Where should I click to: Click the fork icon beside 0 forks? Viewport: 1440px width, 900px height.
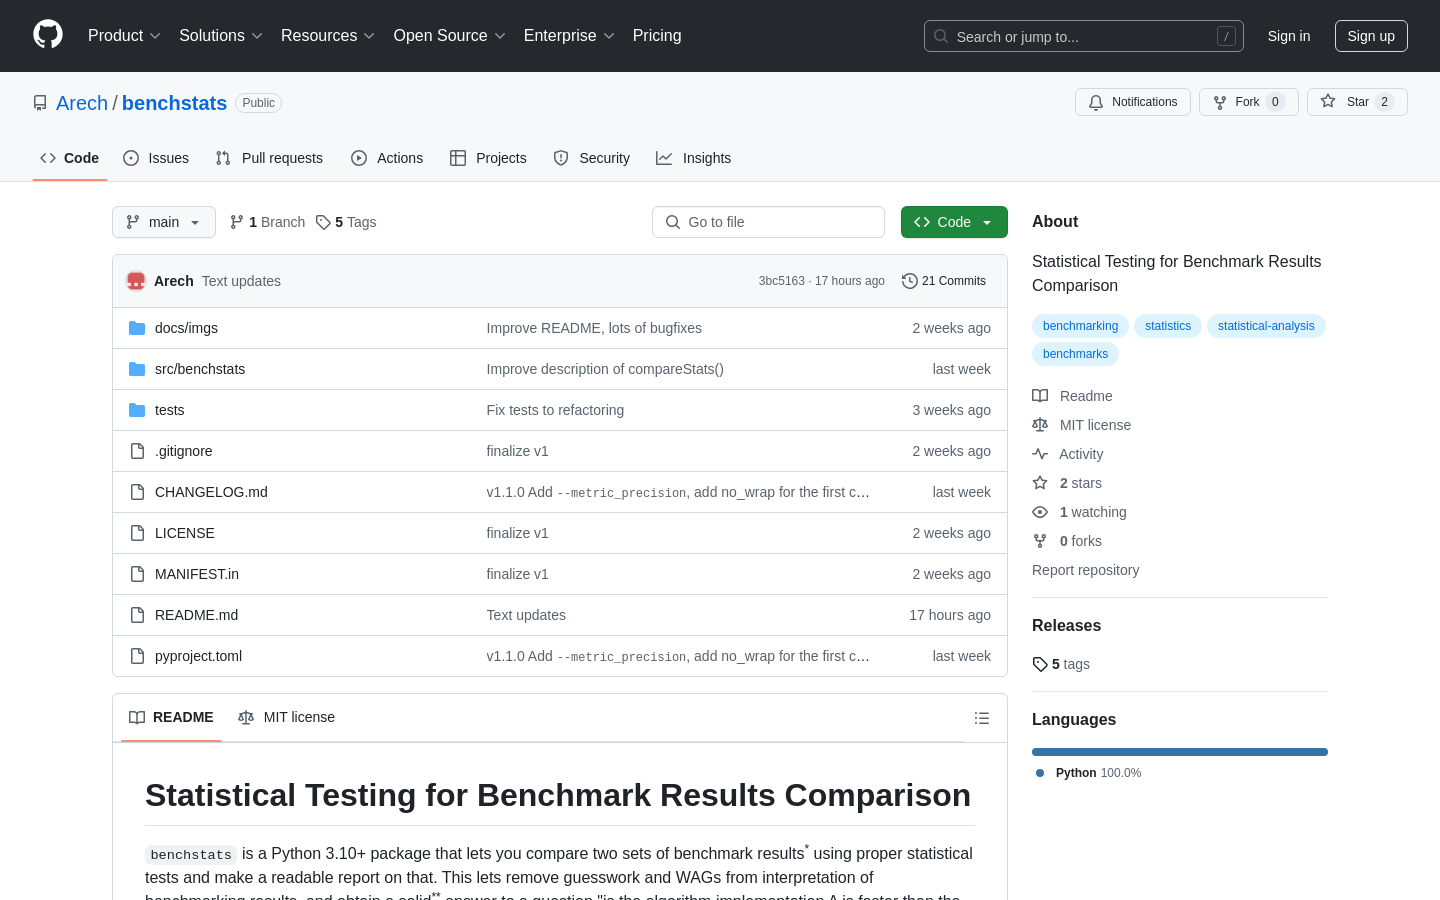1040,541
